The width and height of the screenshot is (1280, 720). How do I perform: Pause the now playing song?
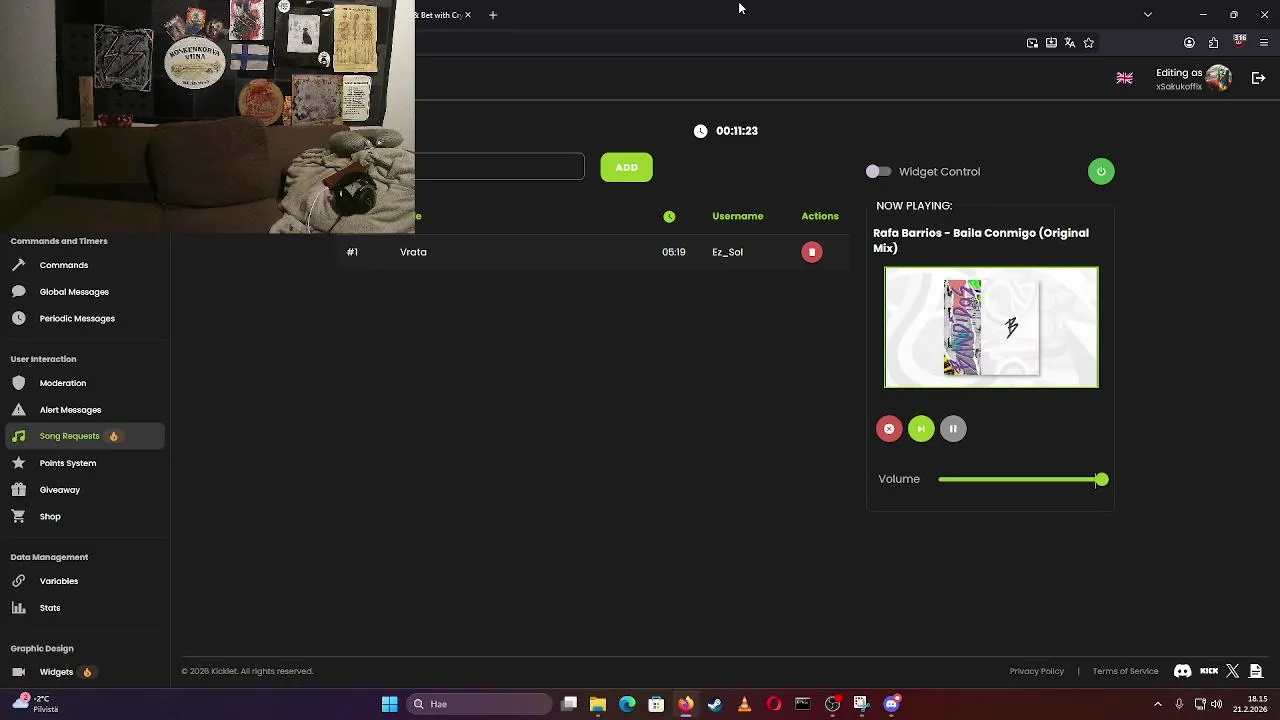pos(953,429)
